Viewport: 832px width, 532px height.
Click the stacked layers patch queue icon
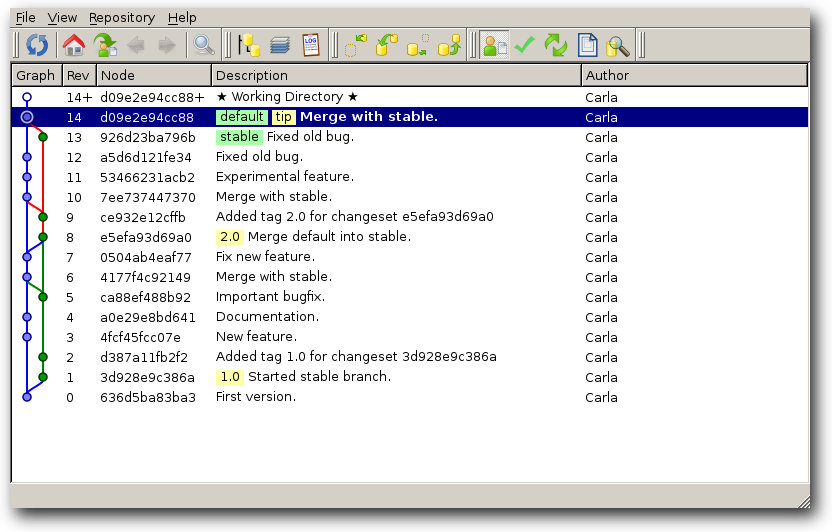click(280, 46)
